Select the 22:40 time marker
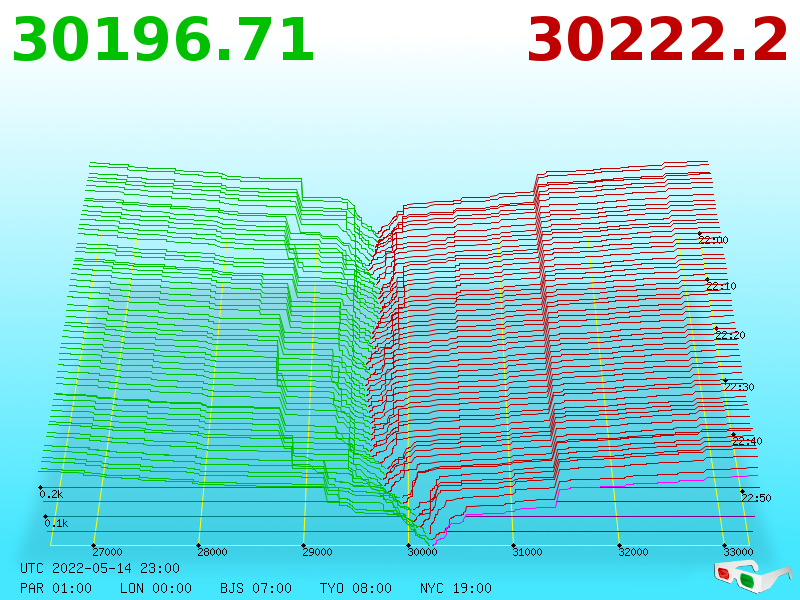This screenshot has width=800, height=600. (747, 441)
